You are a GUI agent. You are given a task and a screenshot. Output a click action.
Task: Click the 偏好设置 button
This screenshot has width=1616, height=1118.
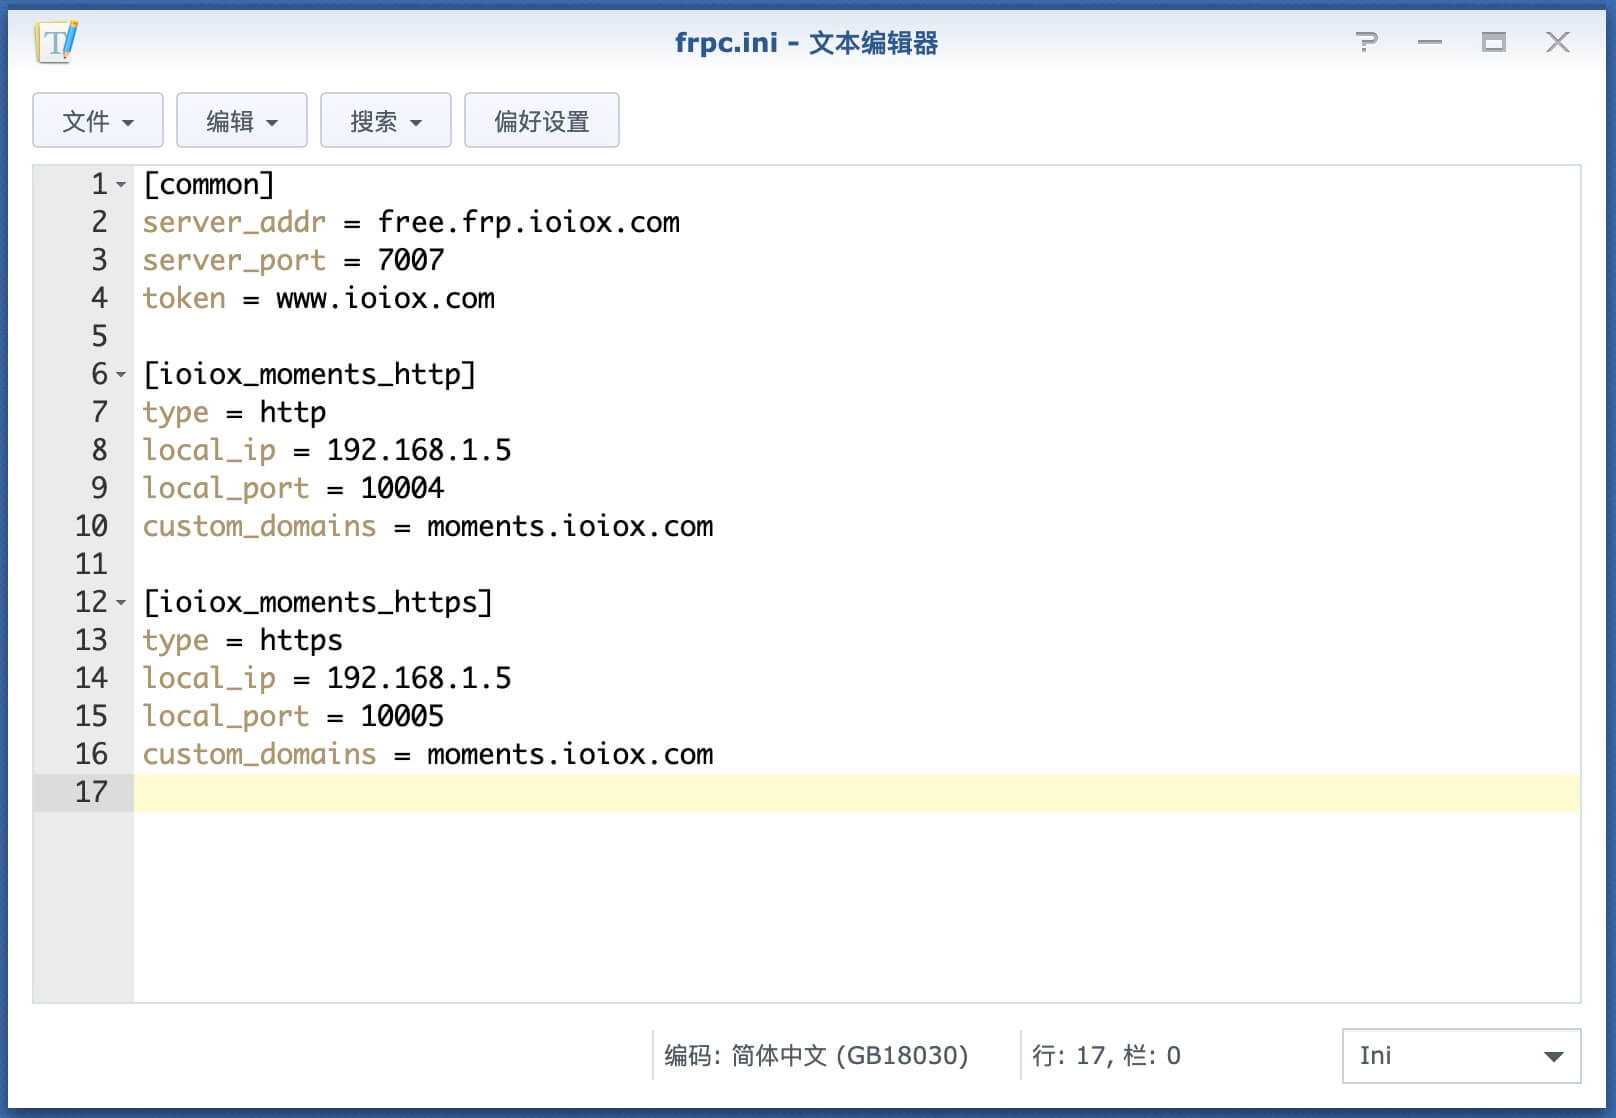[542, 121]
